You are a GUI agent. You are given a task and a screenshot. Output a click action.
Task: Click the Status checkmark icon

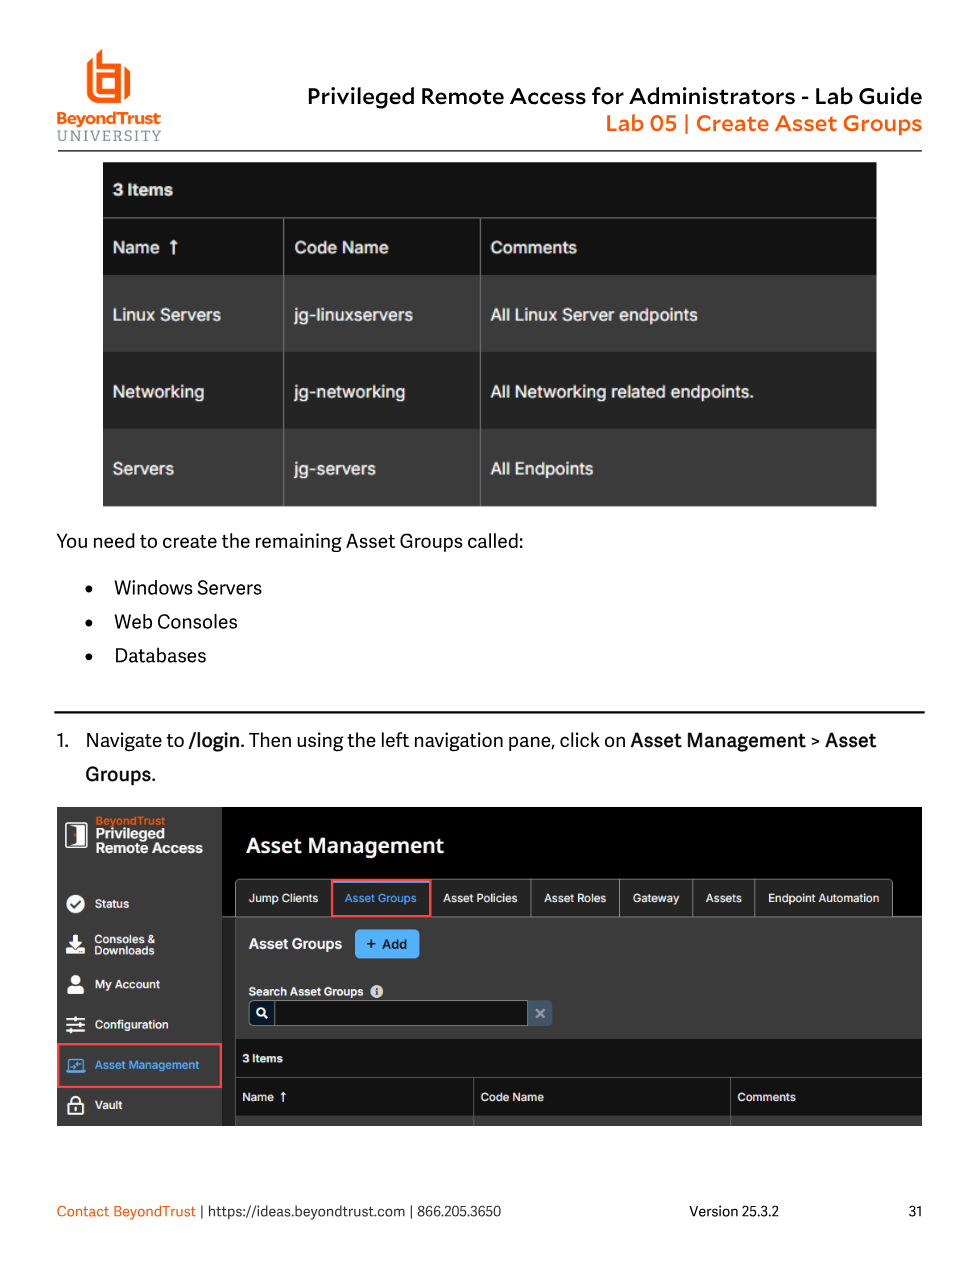pyautogui.click(x=75, y=904)
